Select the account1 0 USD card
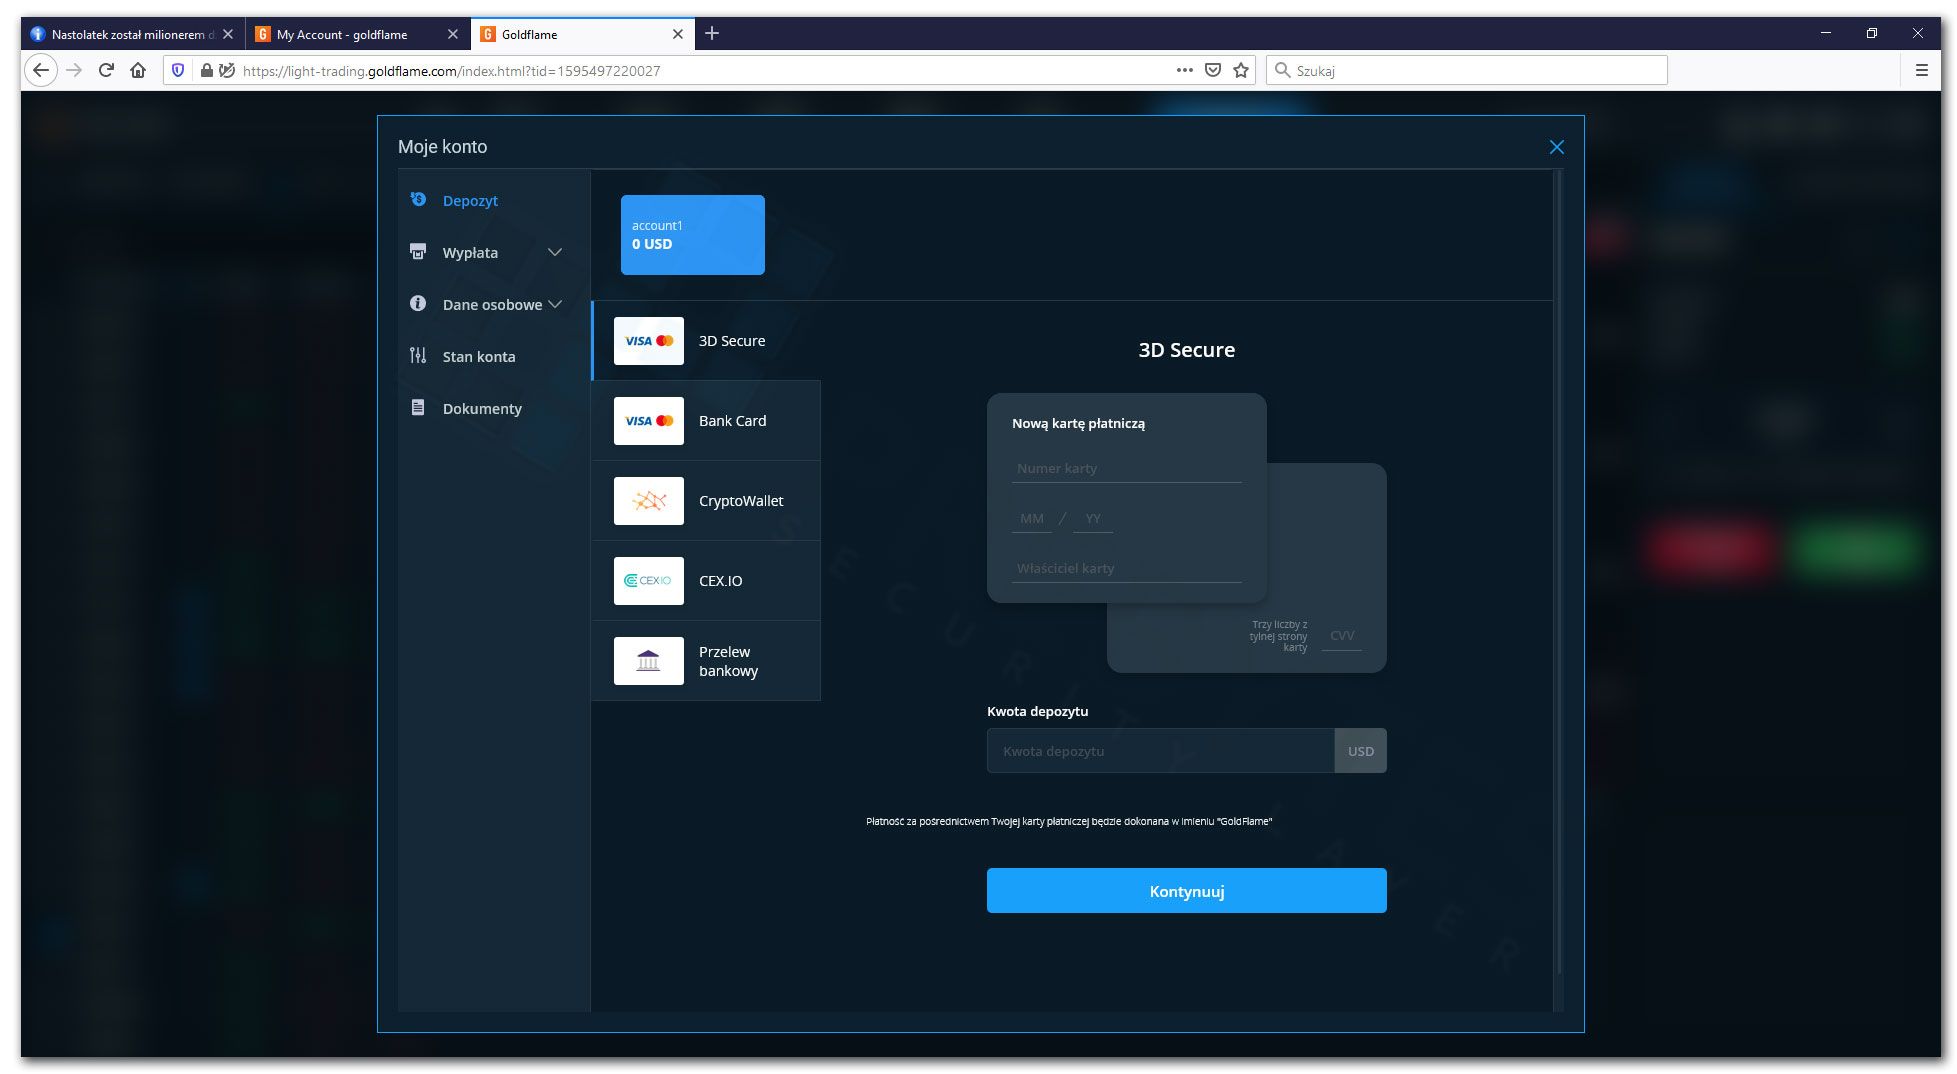The height and width of the screenshot is (1074, 1957). pyautogui.click(x=693, y=235)
